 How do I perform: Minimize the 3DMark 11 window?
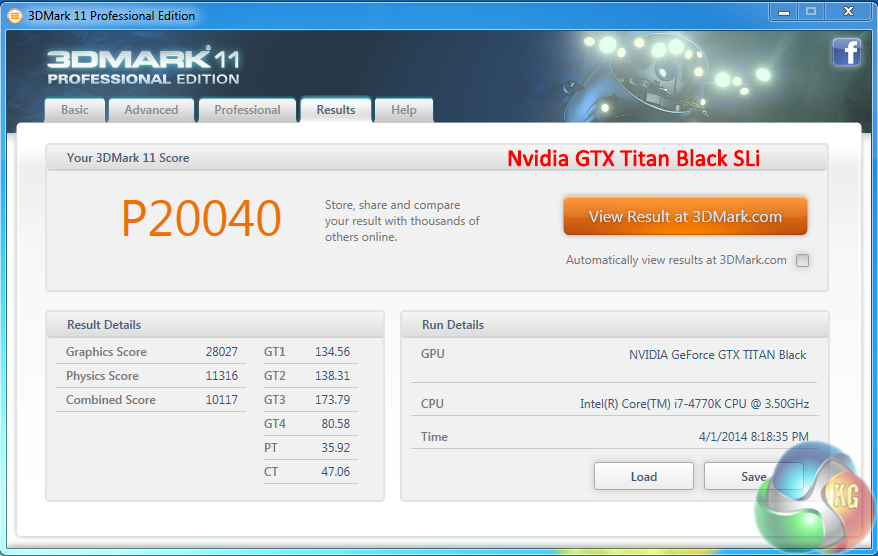click(784, 12)
